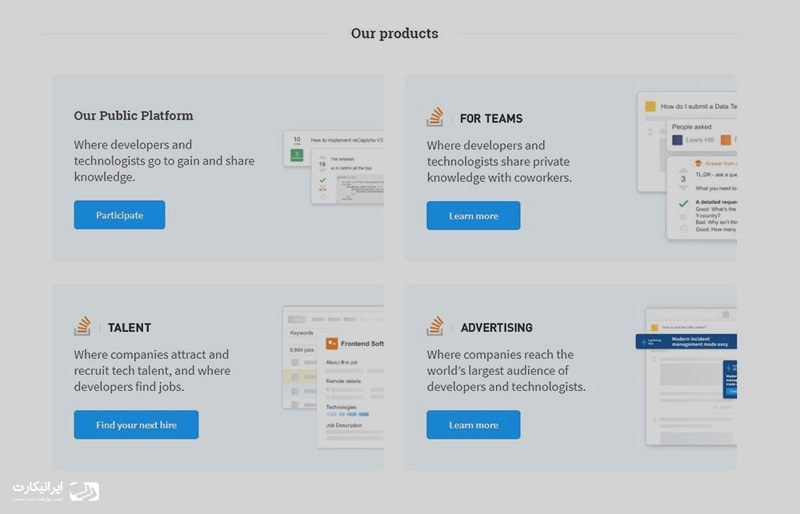Open the Public Platform Q&A preview image
Image resolution: width=800 pixels, height=514 pixels.
click(x=334, y=167)
